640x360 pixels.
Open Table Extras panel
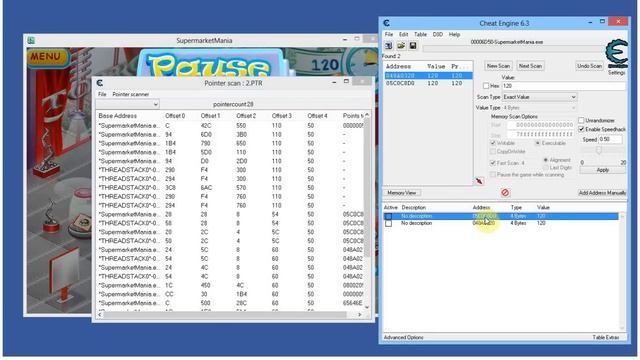coord(606,338)
